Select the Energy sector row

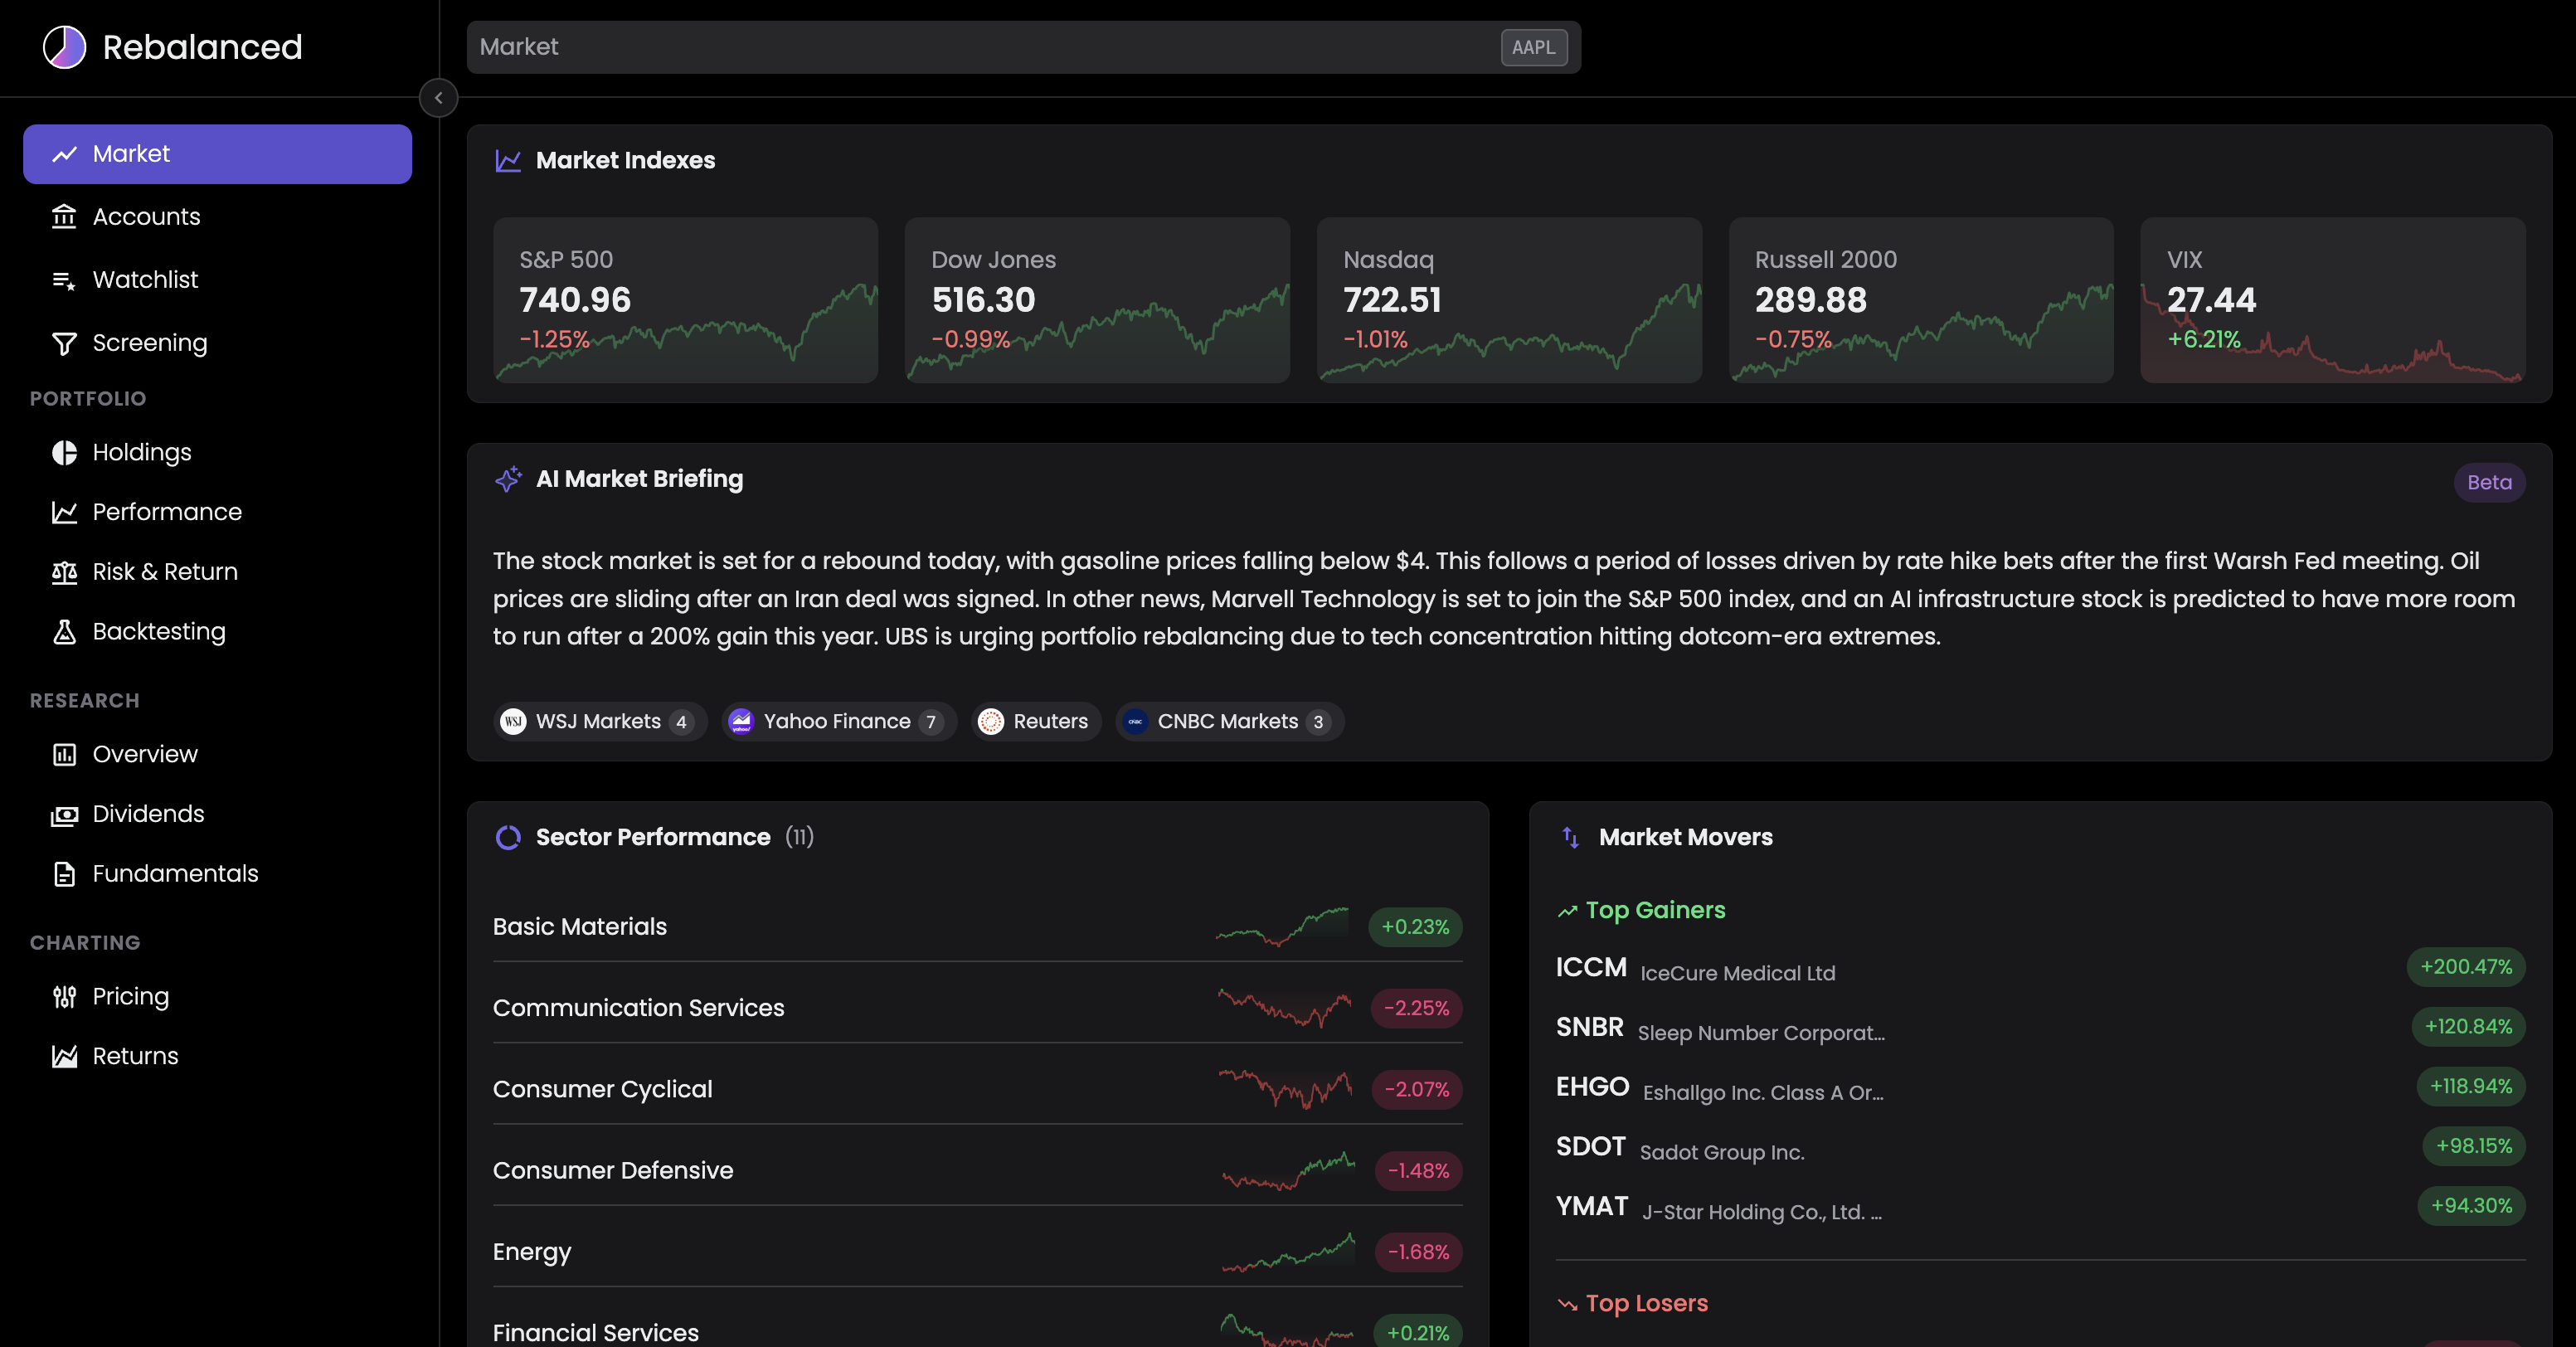[x=977, y=1252]
